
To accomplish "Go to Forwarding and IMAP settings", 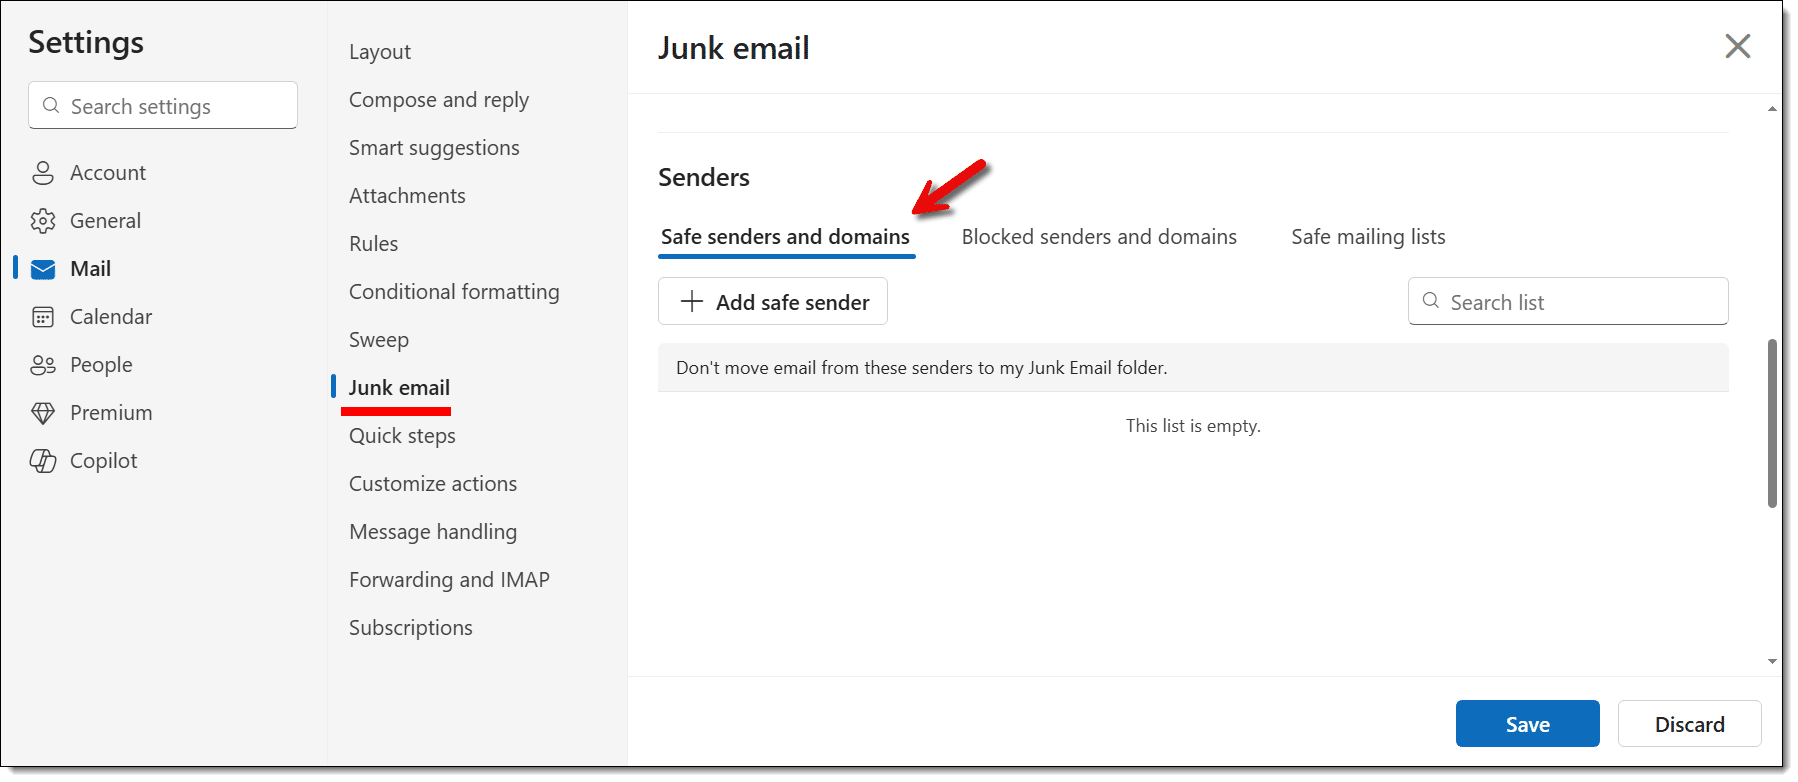I will click(x=449, y=580).
